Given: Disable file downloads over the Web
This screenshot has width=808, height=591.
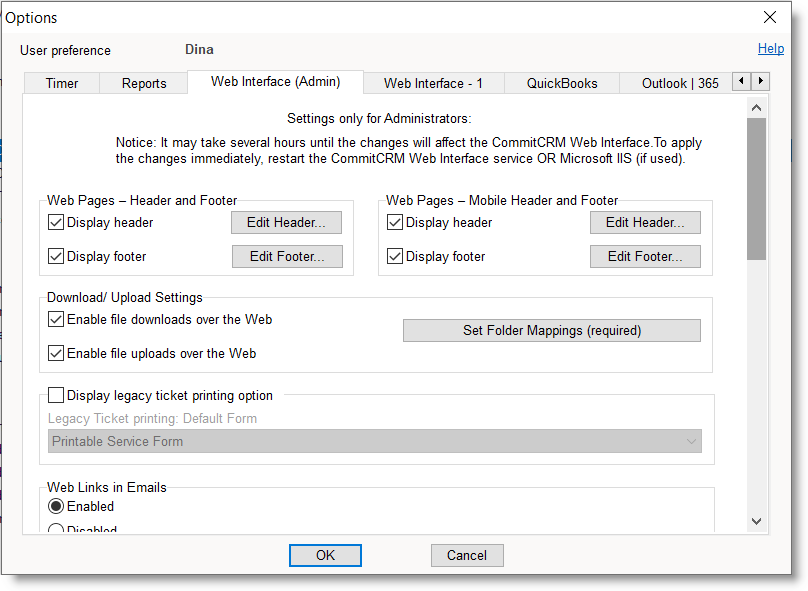Looking at the screenshot, I should tap(57, 320).
